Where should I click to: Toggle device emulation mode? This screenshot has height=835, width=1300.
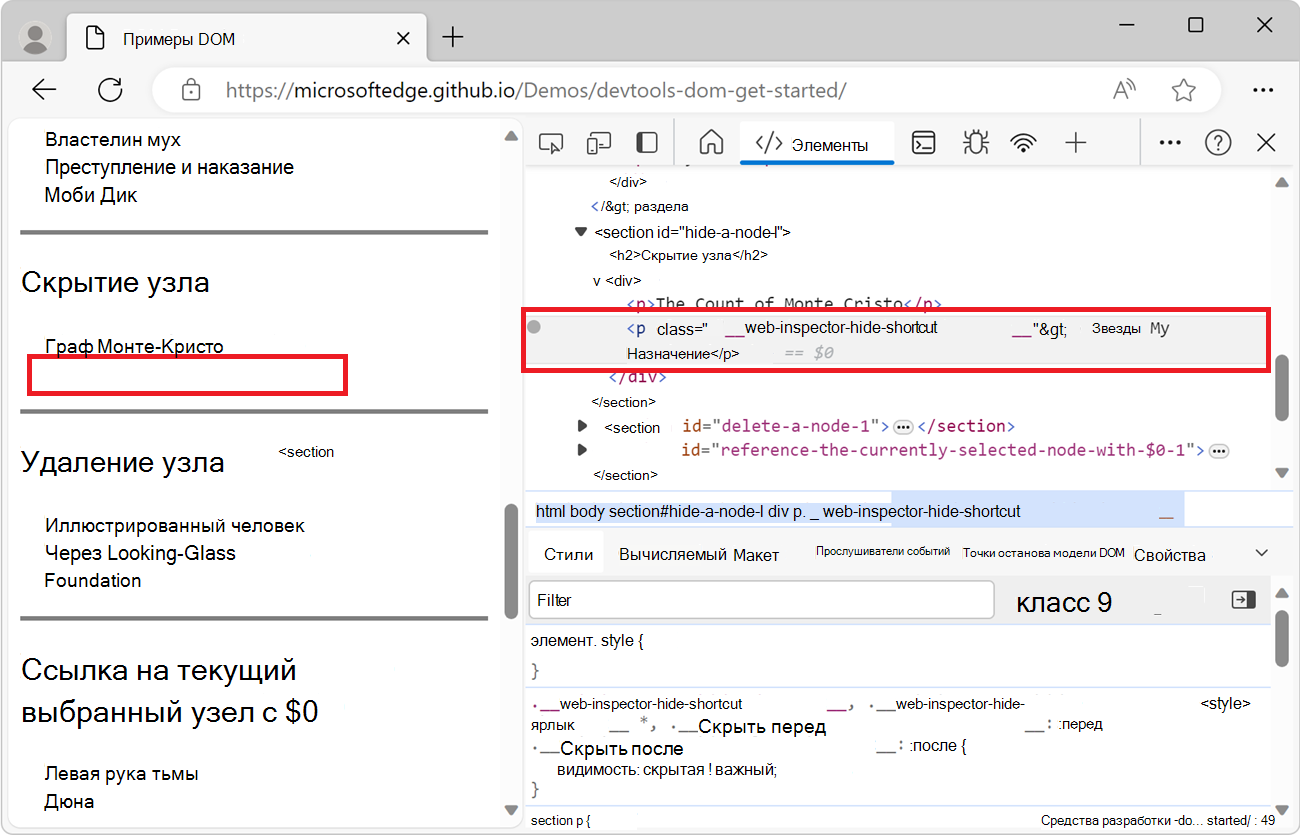pyautogui.click(x=598, y=142)
